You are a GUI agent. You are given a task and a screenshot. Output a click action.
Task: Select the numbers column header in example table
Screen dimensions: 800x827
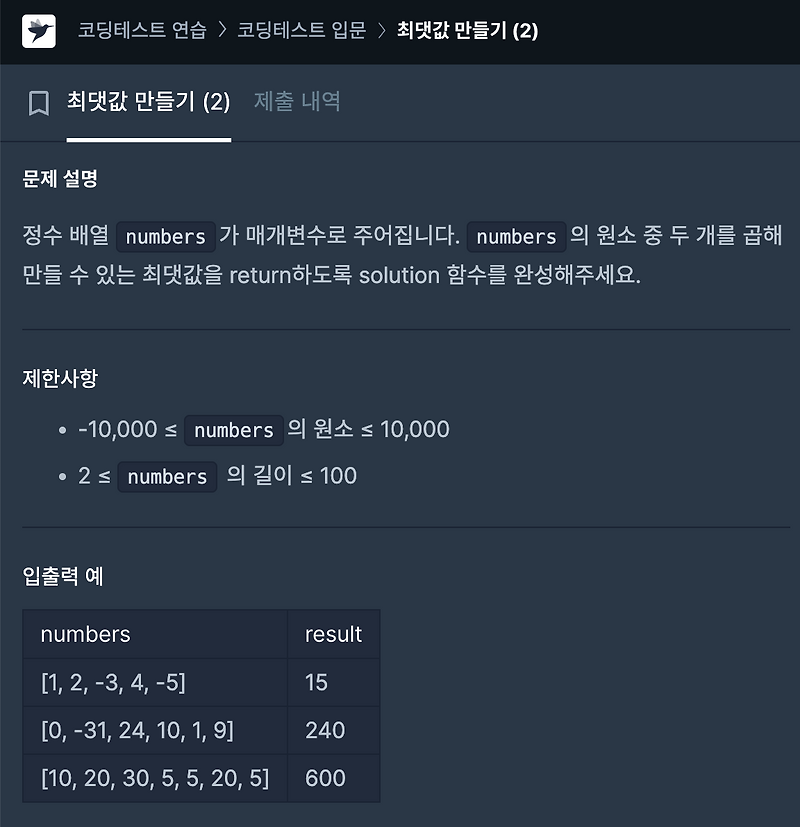click(x=85, y=634)
